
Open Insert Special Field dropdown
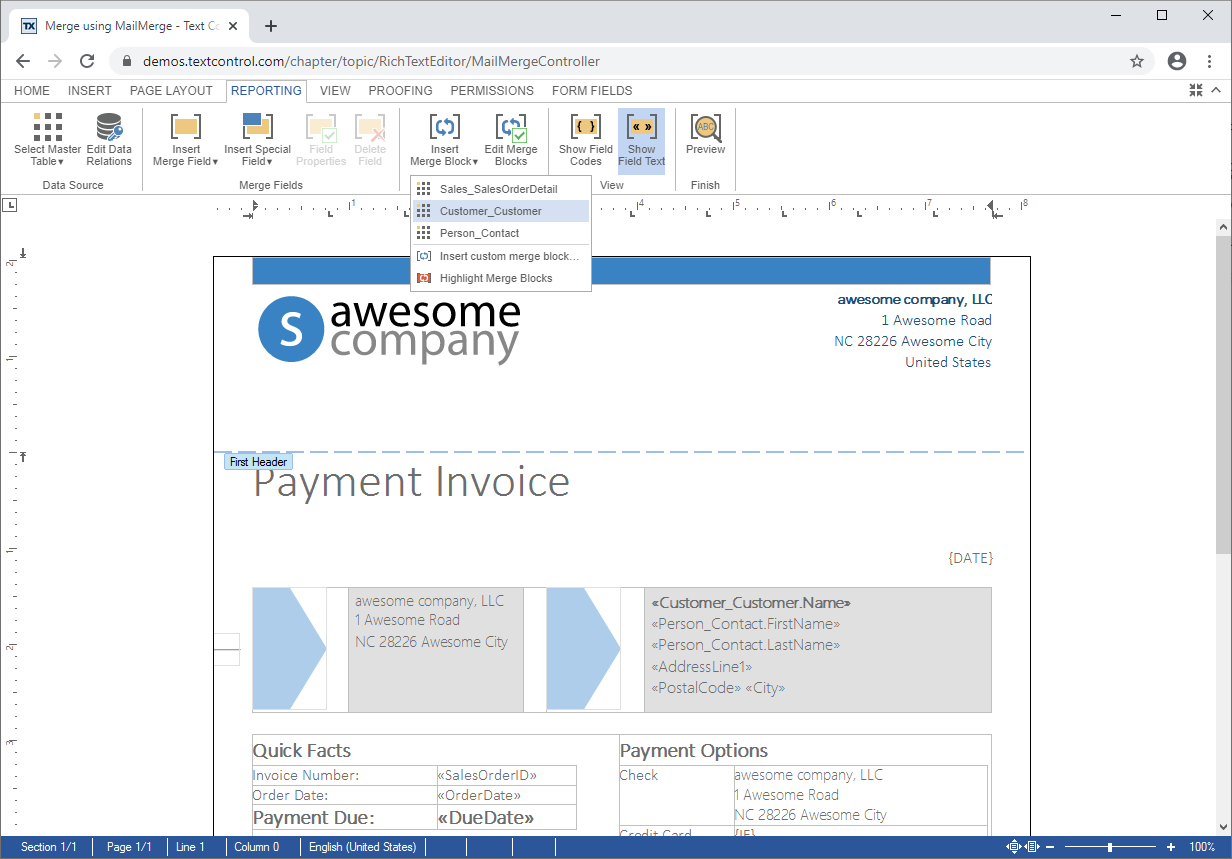pyautogui.click(x=257, y=140)
